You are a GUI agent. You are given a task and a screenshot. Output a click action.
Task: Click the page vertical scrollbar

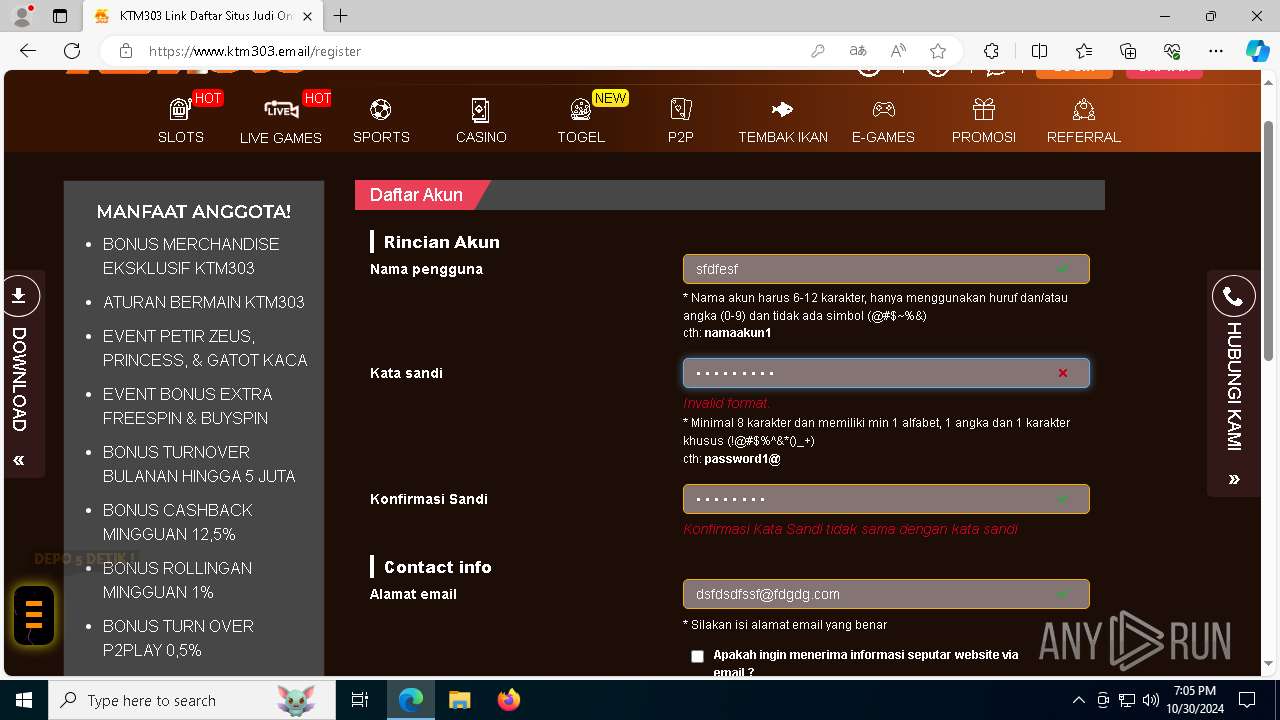pyautogui.click(x=1269, y=240)
